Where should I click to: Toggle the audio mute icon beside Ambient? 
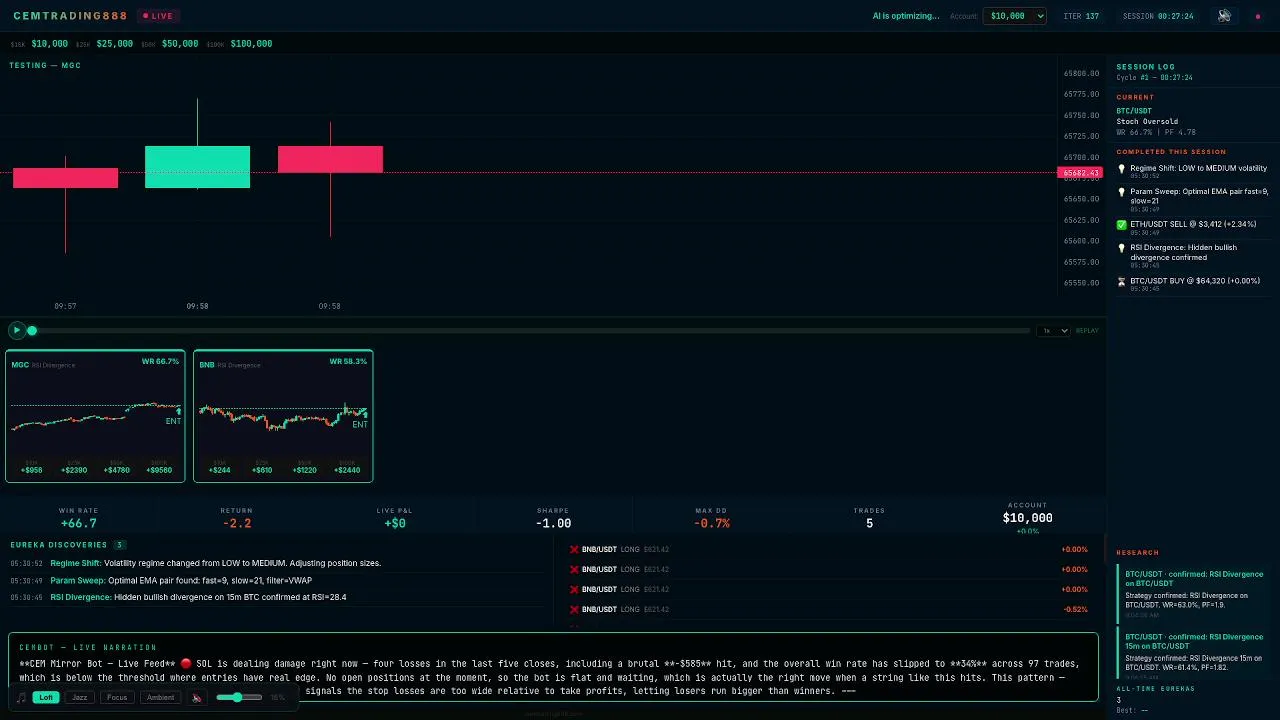pos(197,698)
